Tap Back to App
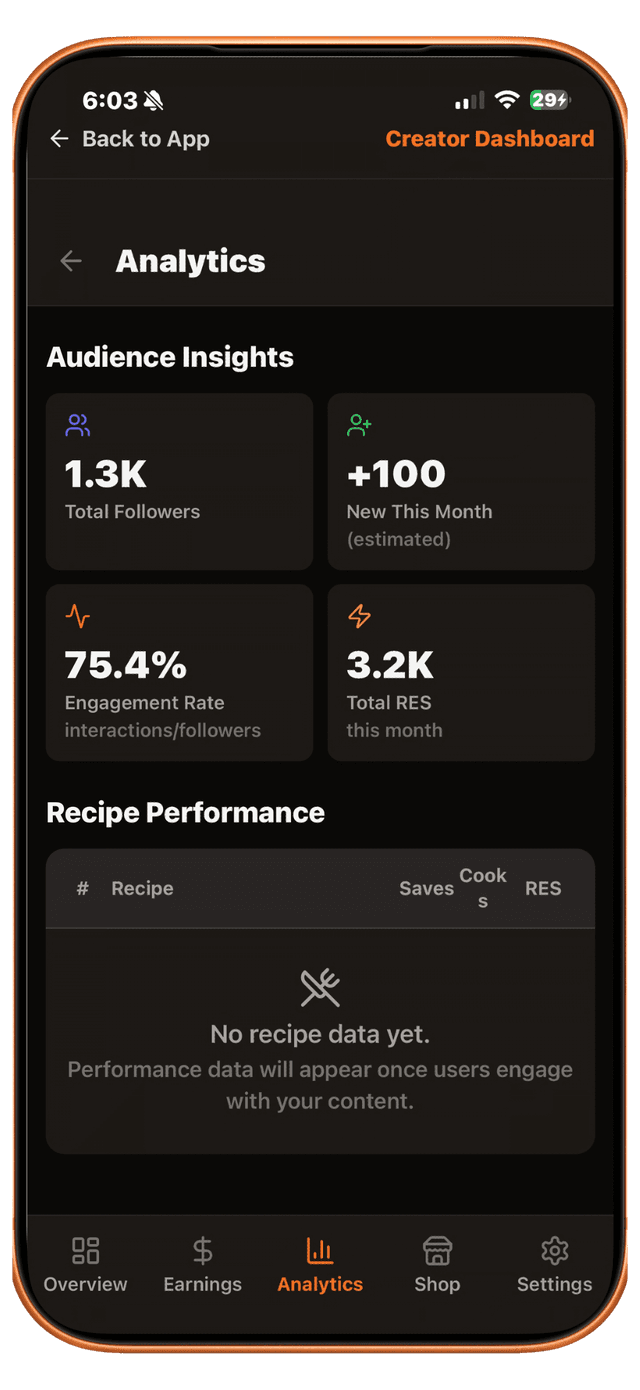This screenshot has height=1390, width=640. tap(128, 139)
